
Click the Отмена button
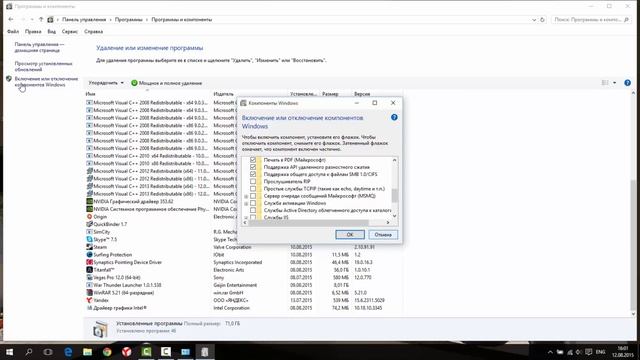[x=383, y=235]
